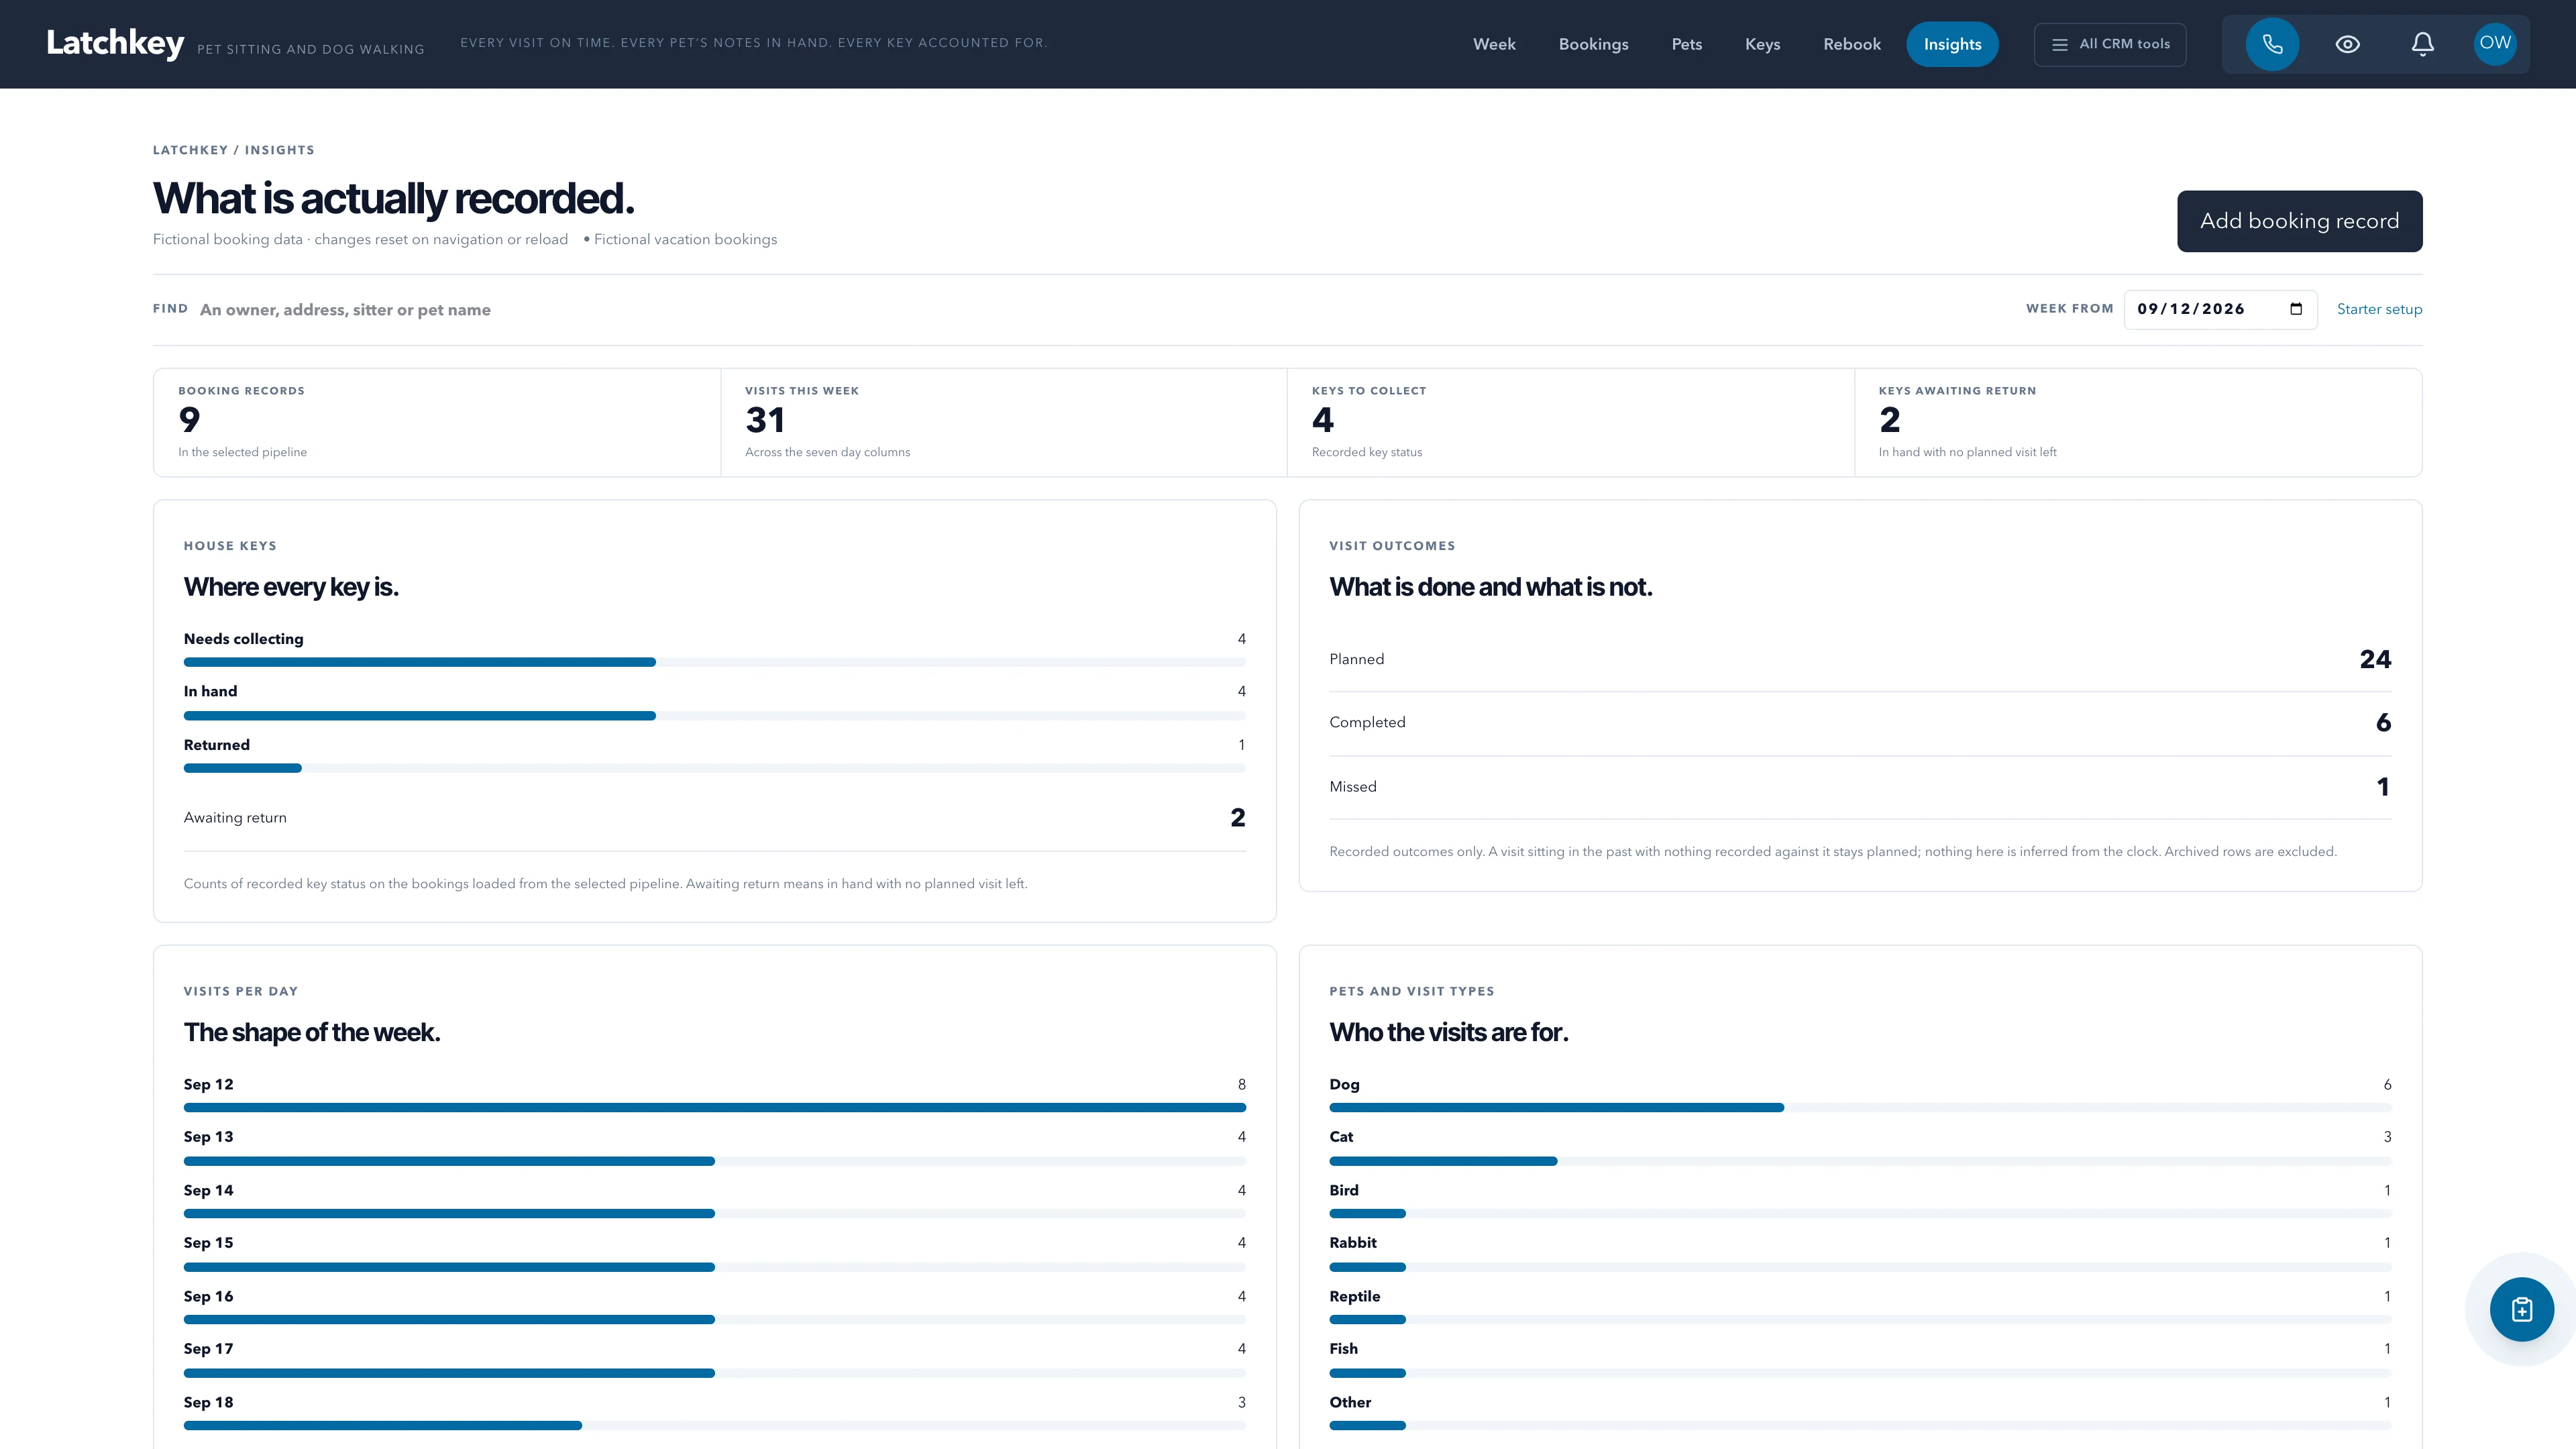This screenshot has width=2576, height=1449.
Task: Click the Sep 13 label
Action: click(208, 1136)
